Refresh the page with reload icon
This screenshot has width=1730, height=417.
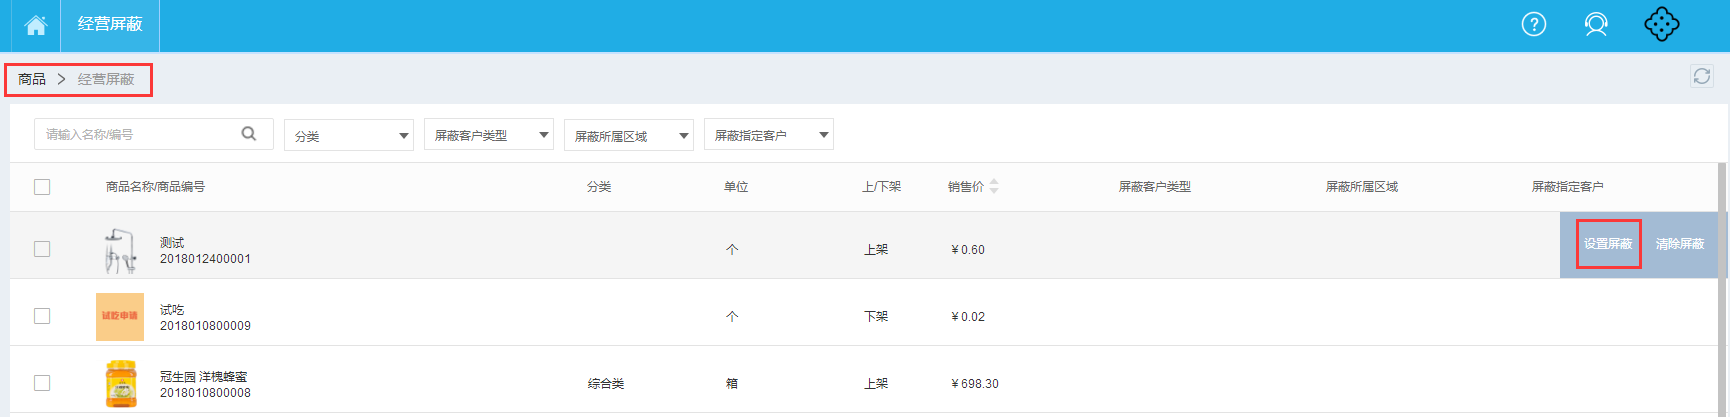(x=1701, y=76)
